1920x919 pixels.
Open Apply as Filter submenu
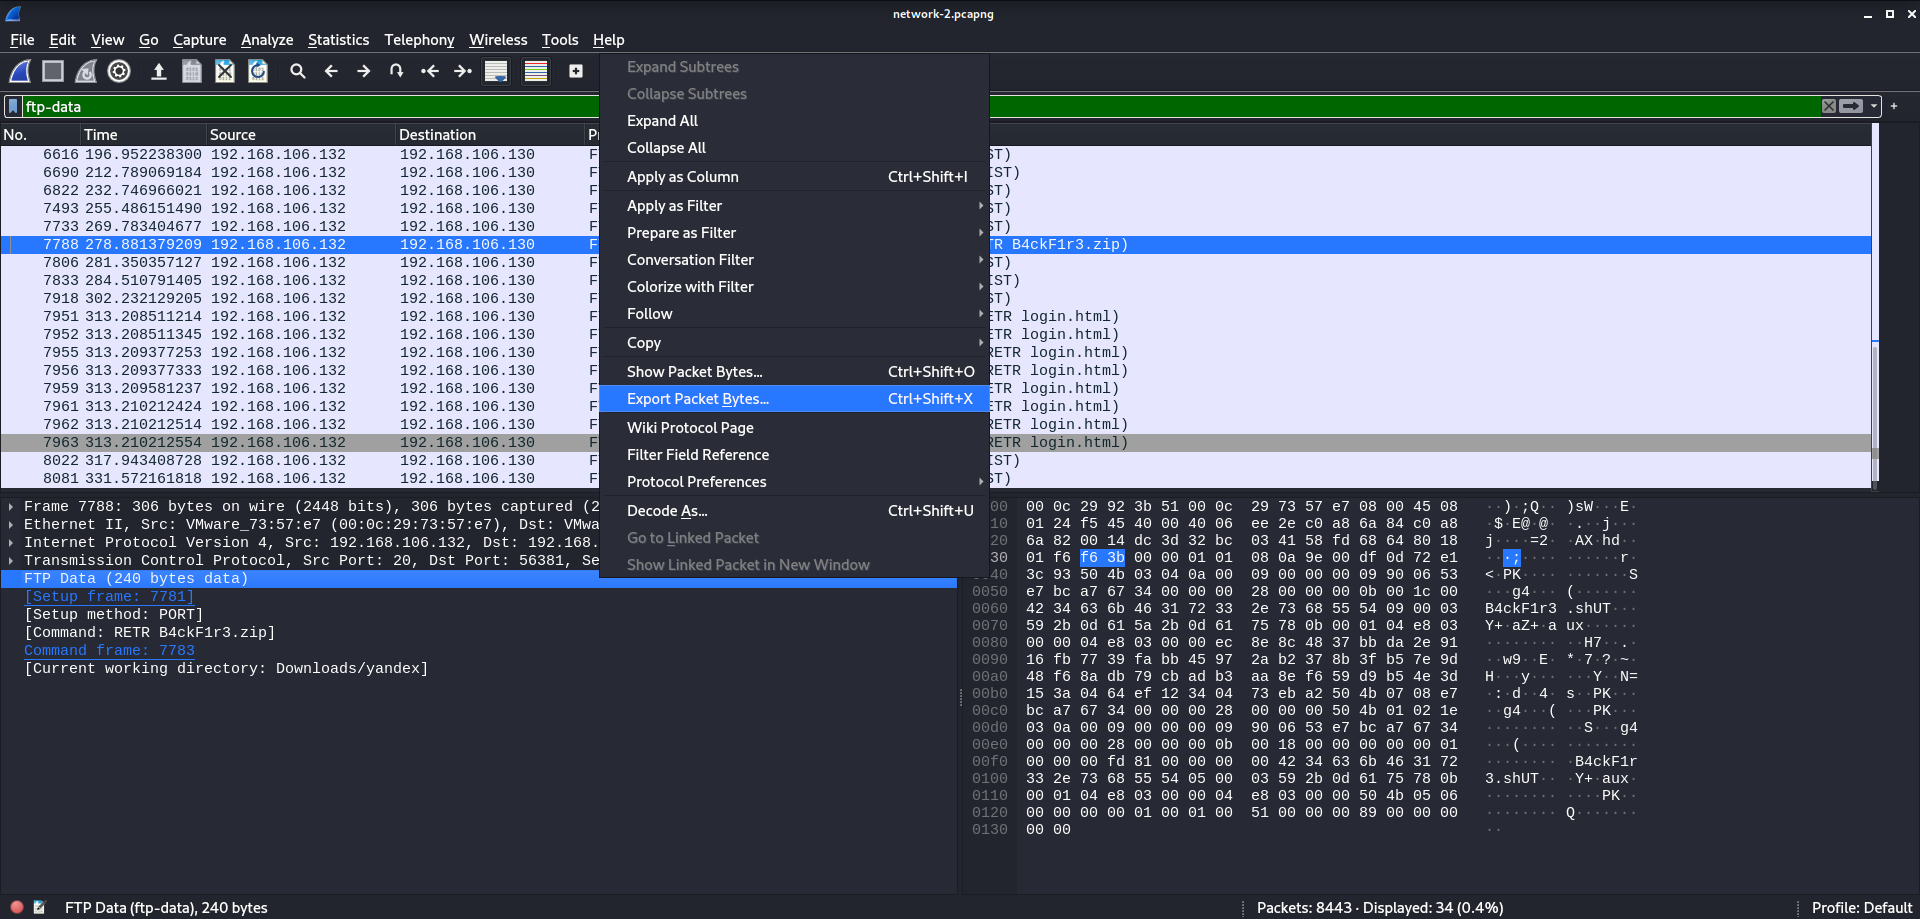794,205
